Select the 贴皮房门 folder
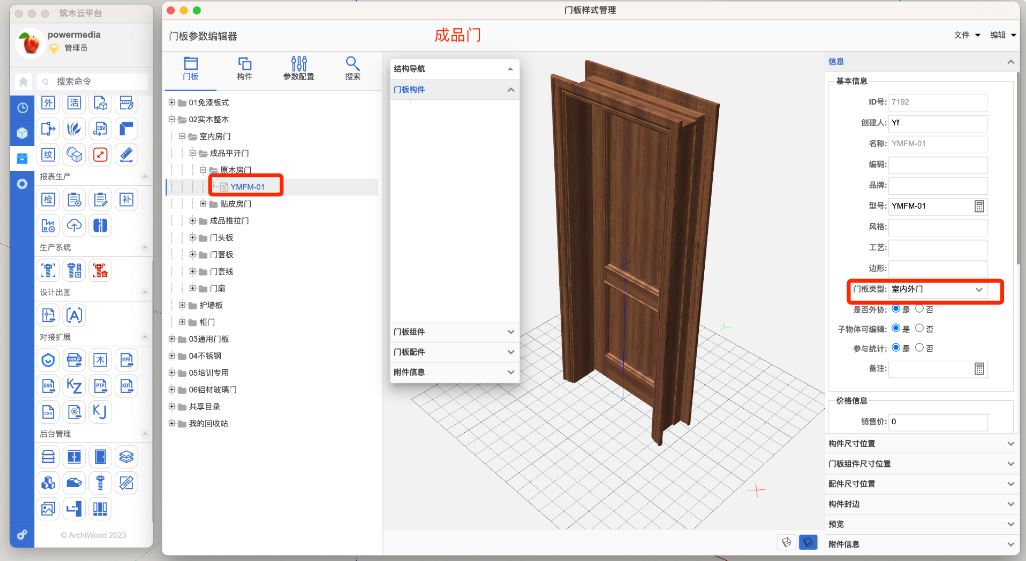Viewport: 1026px width, 561px height. [x=236, y=204]
